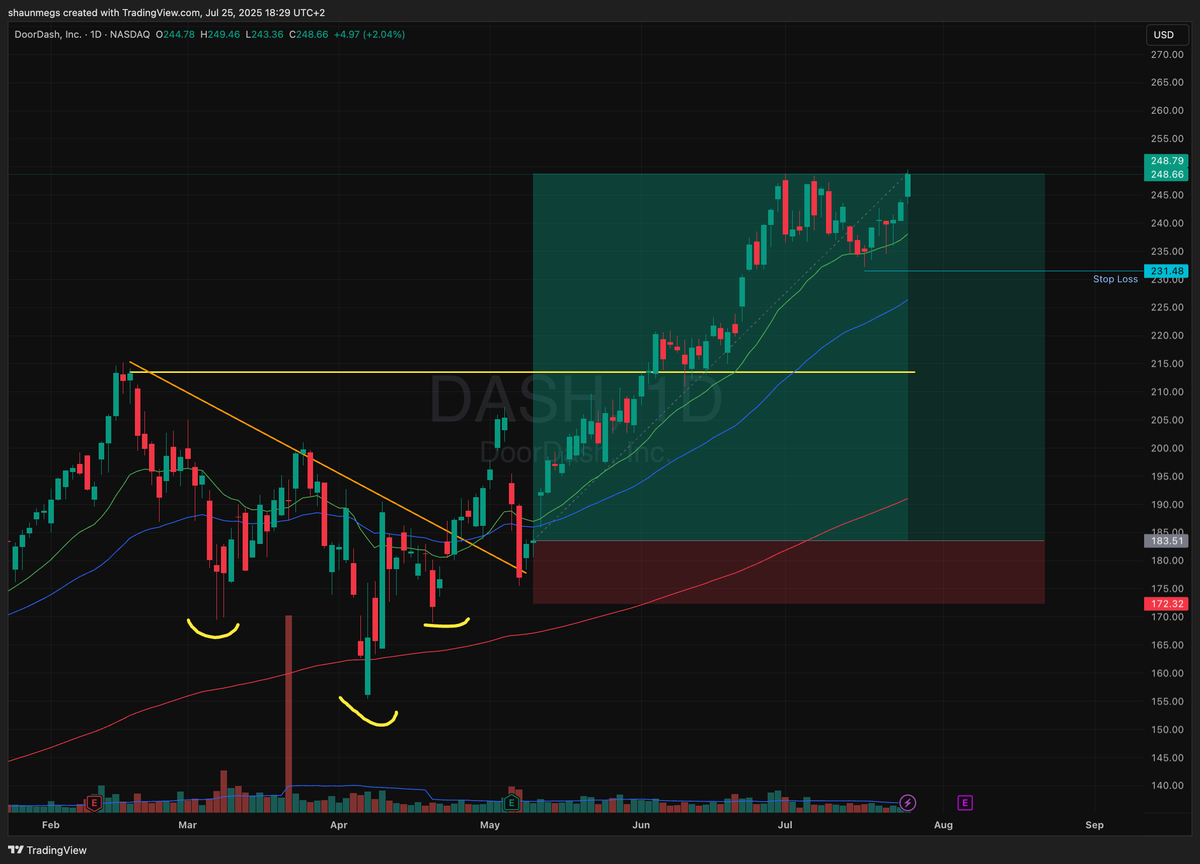Click the latest green candle at the chart's right edge
The image size is (1200, 864).
pyautogui.click(x=908, y=184)
